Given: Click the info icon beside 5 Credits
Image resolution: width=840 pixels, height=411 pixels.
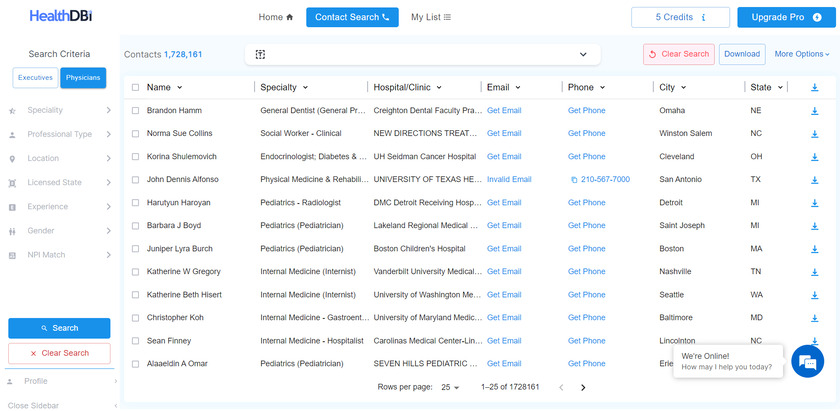Looking at the screenshot, I should pyautogui.click(x=703, y=17).
